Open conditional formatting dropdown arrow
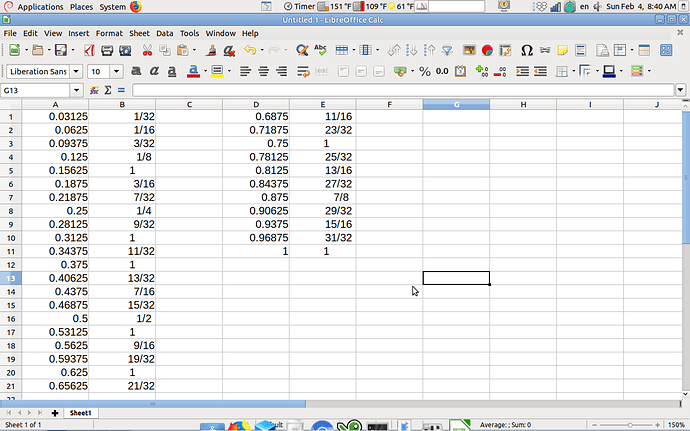690x431 pixels. (649, 71)
